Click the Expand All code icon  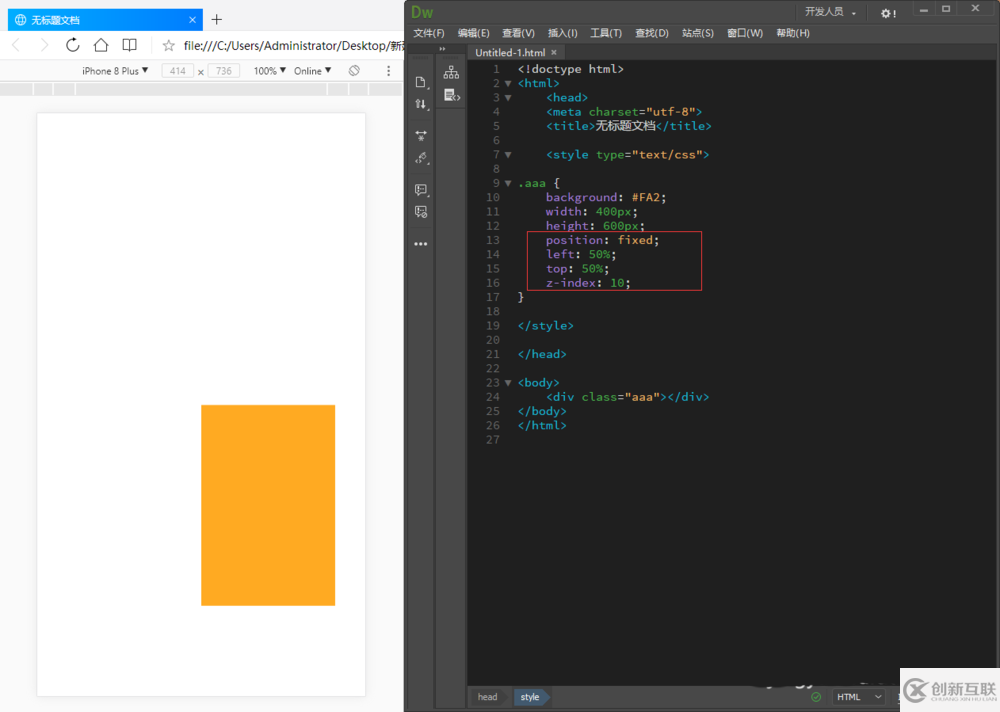tap(421, 135)
